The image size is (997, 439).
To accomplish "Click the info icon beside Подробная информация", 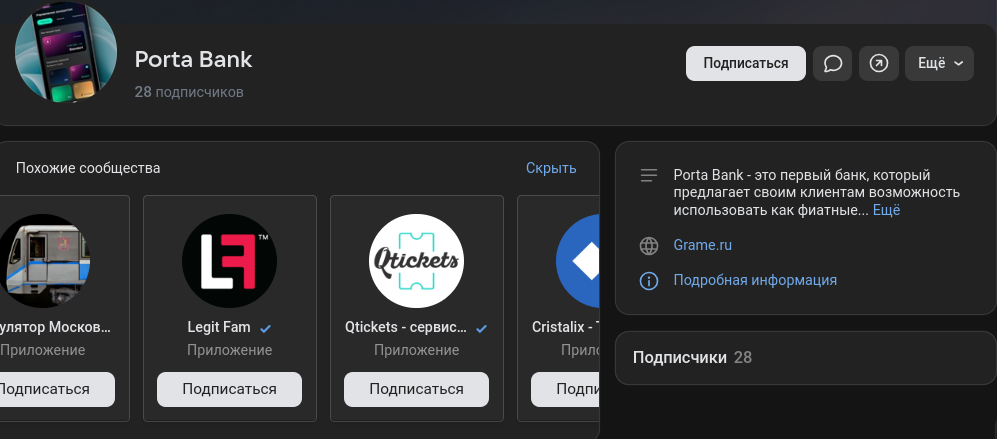I will (649, 281).
